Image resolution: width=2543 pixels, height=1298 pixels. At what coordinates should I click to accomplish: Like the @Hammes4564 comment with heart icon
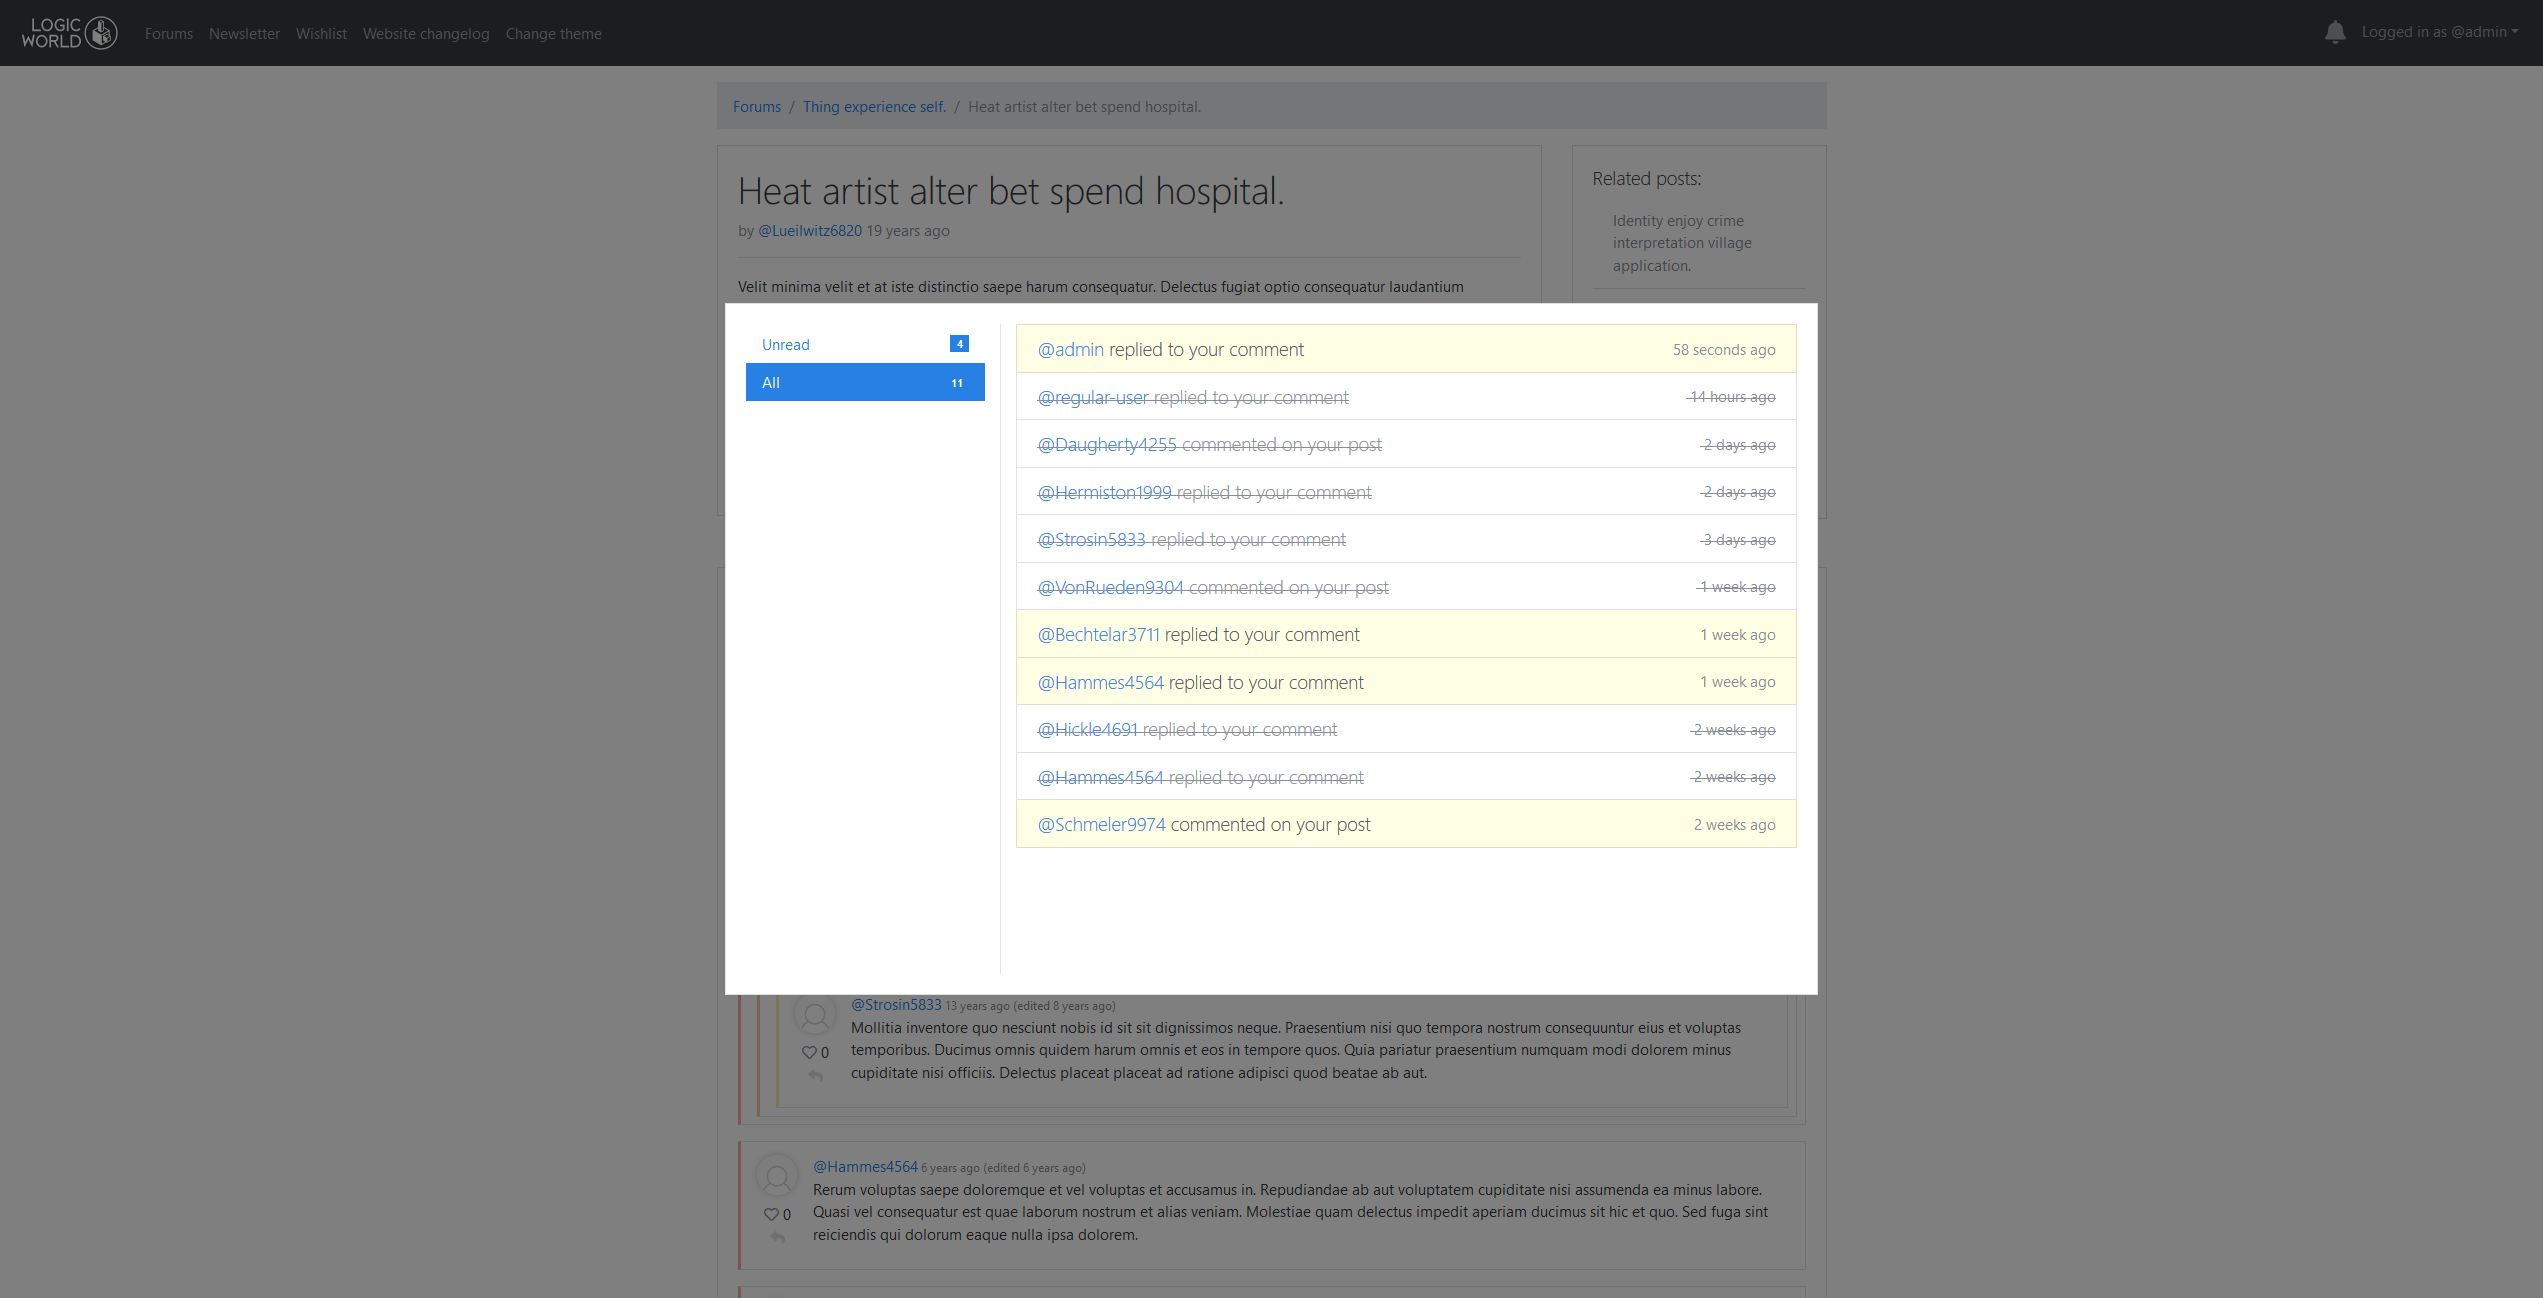[x=771, y=1214]
